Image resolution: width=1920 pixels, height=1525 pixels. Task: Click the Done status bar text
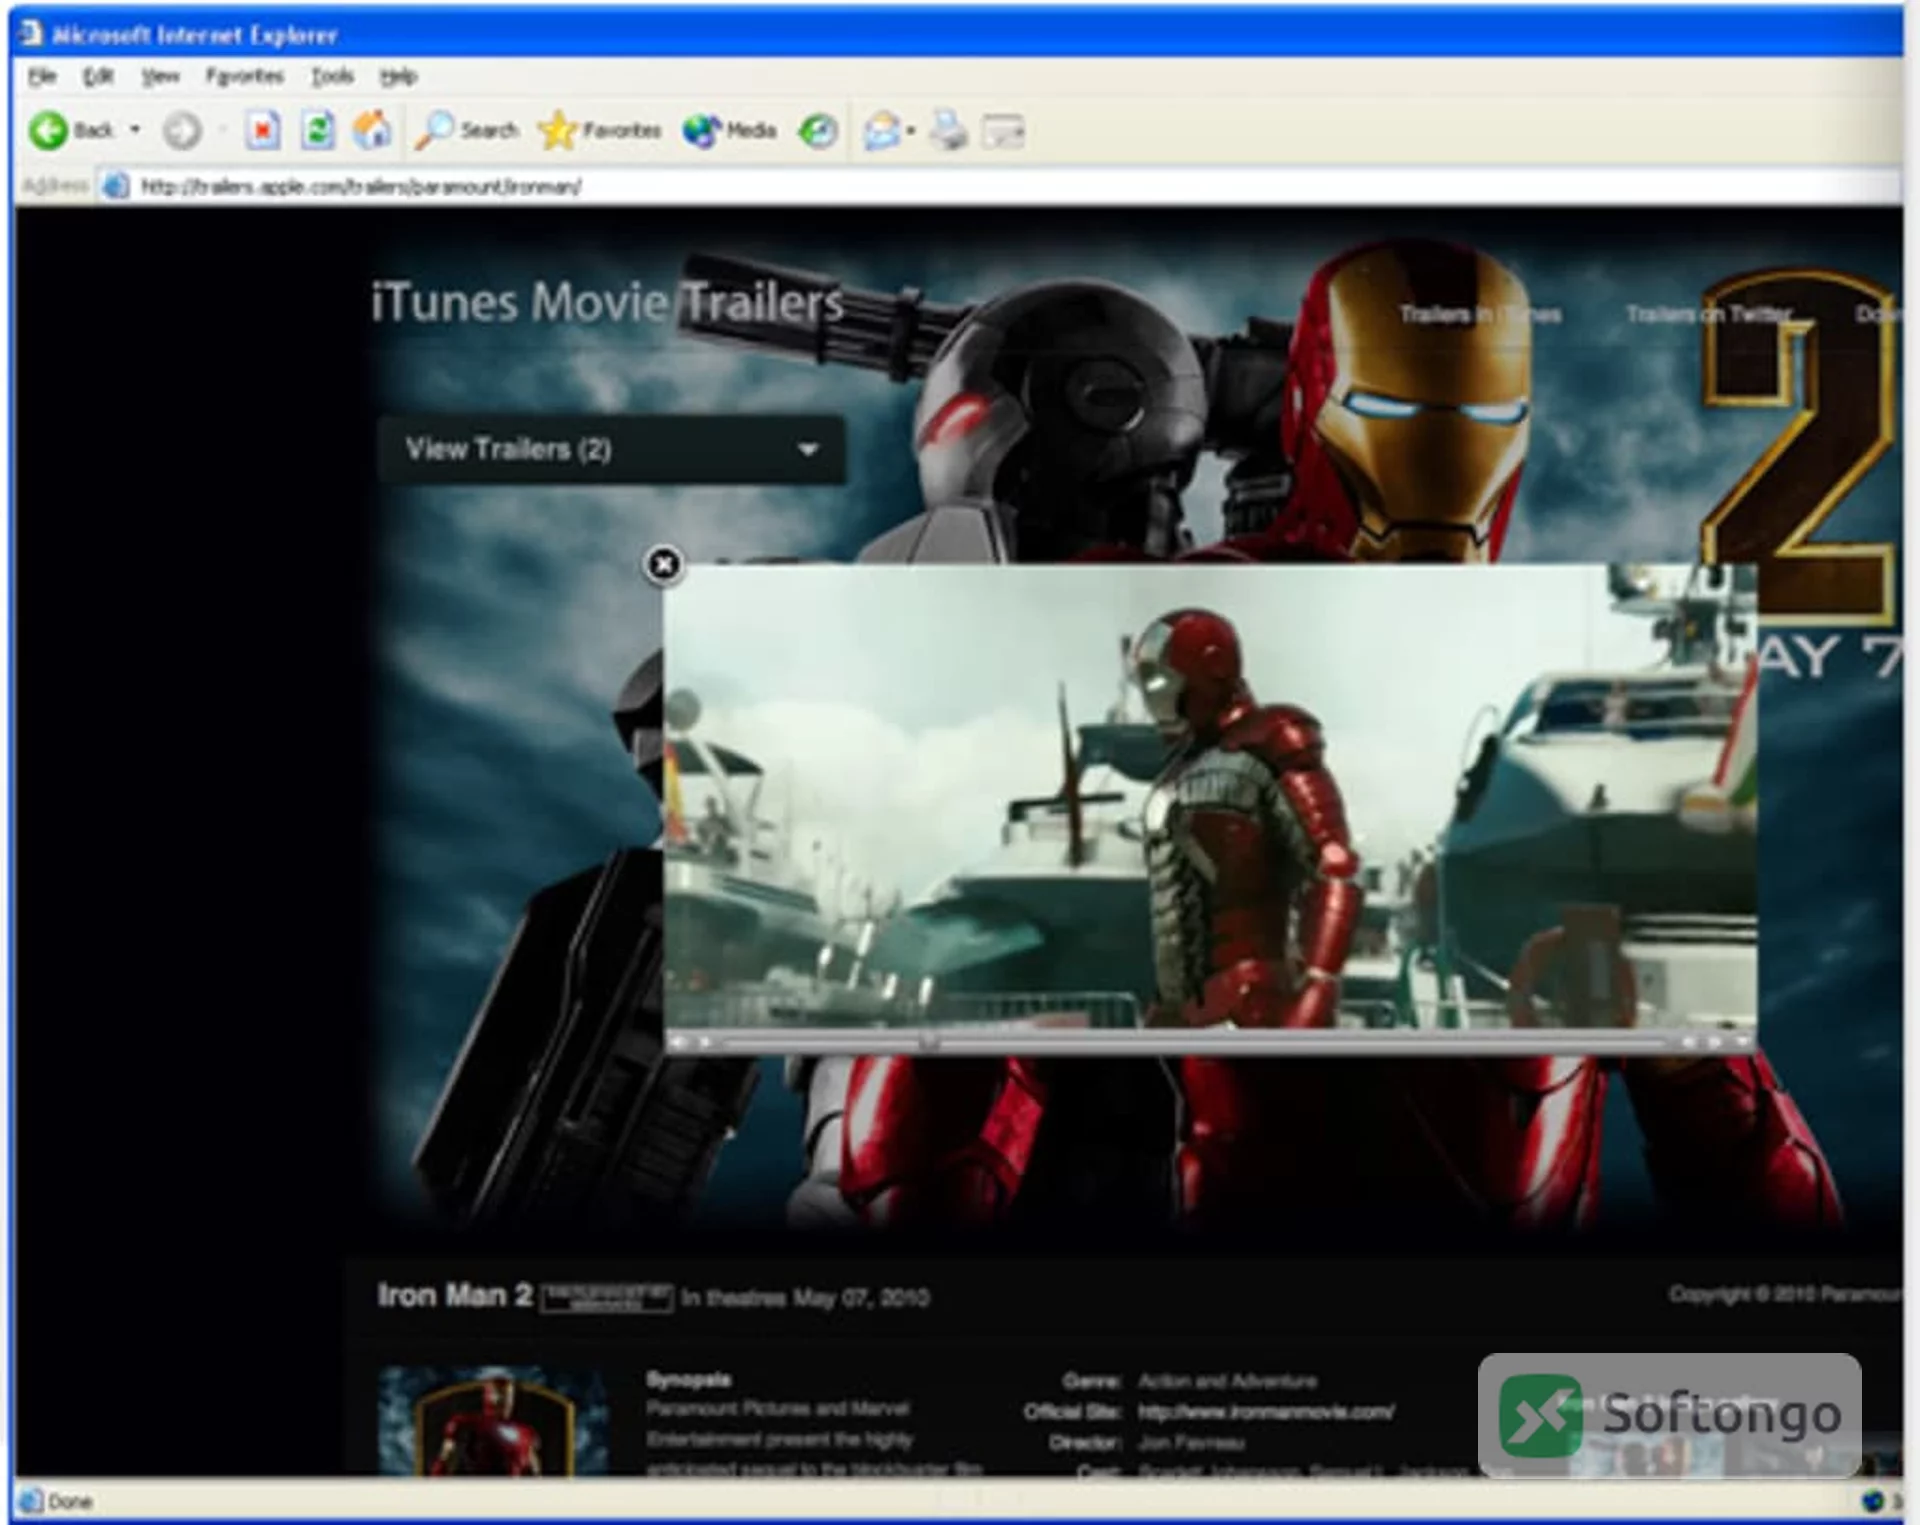pos(70,1502)
